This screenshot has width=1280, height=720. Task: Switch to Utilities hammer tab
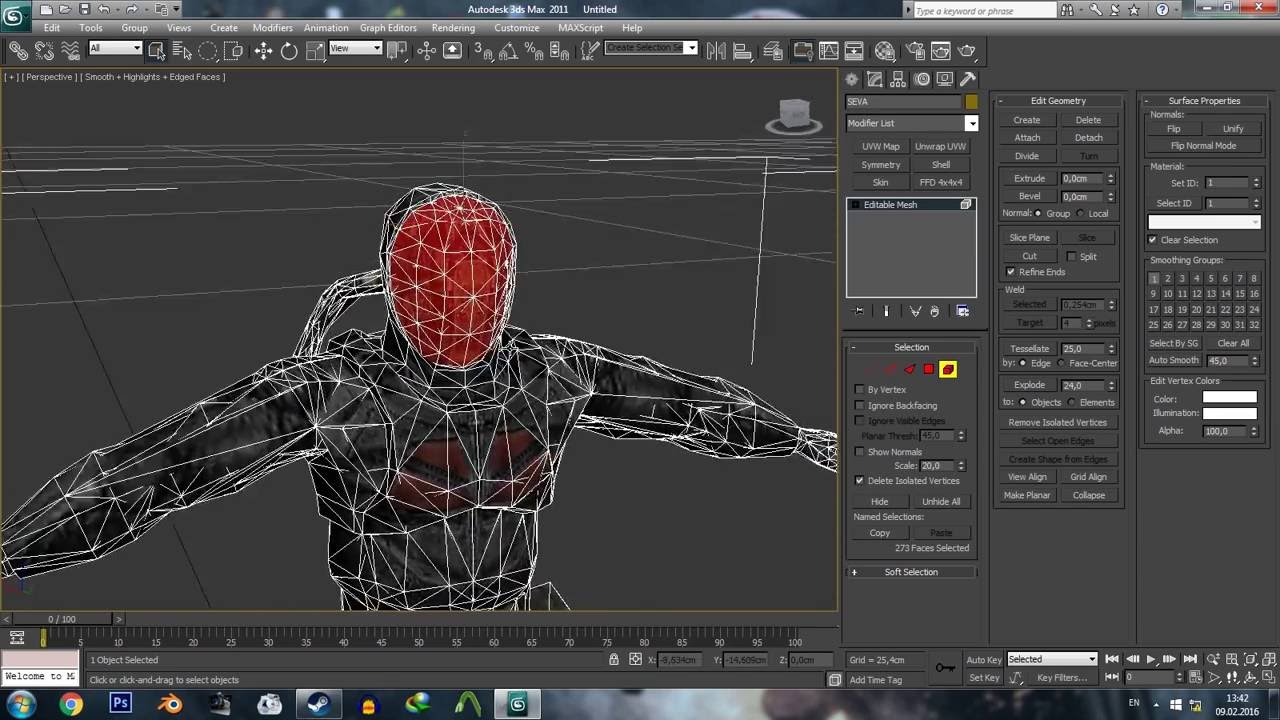pyautogui.click(x=968, y=79)
